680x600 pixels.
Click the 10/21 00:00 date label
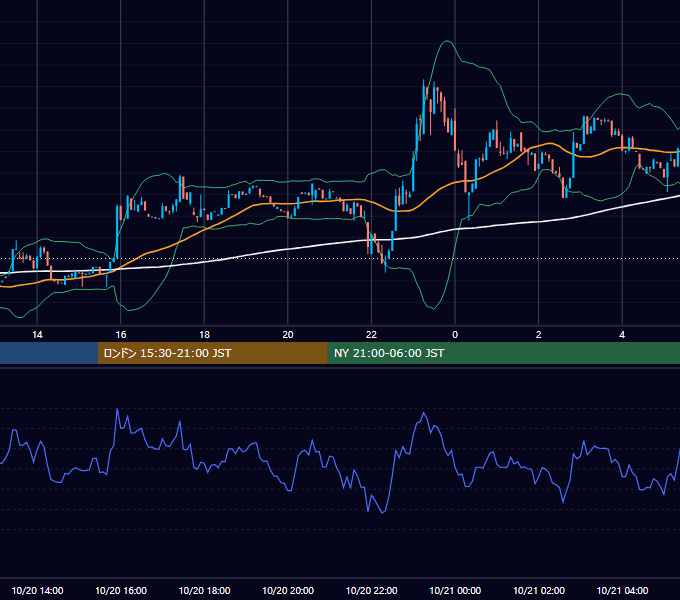455,590
